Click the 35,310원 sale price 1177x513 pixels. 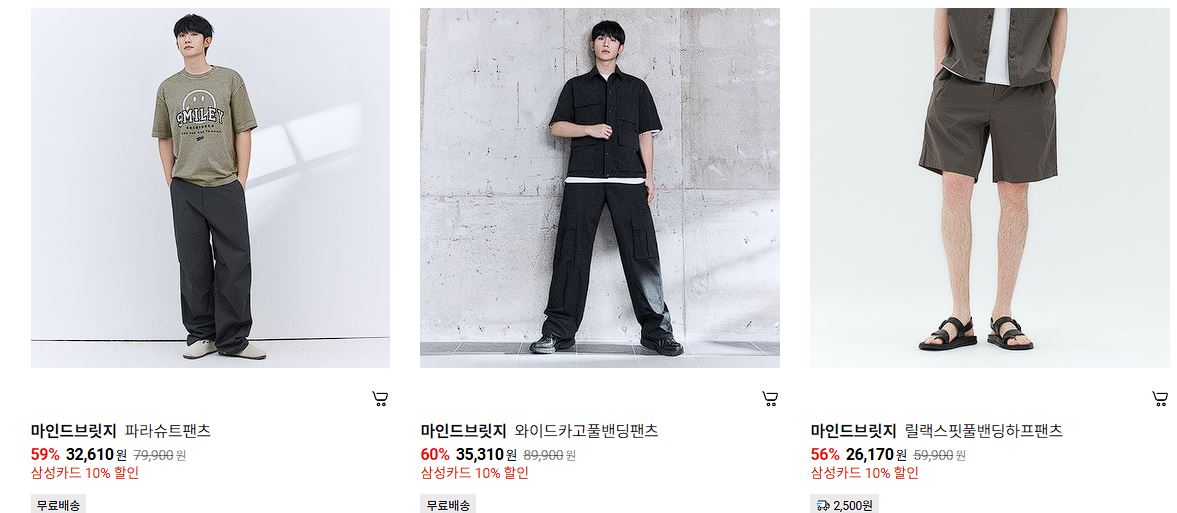point(486,454)
